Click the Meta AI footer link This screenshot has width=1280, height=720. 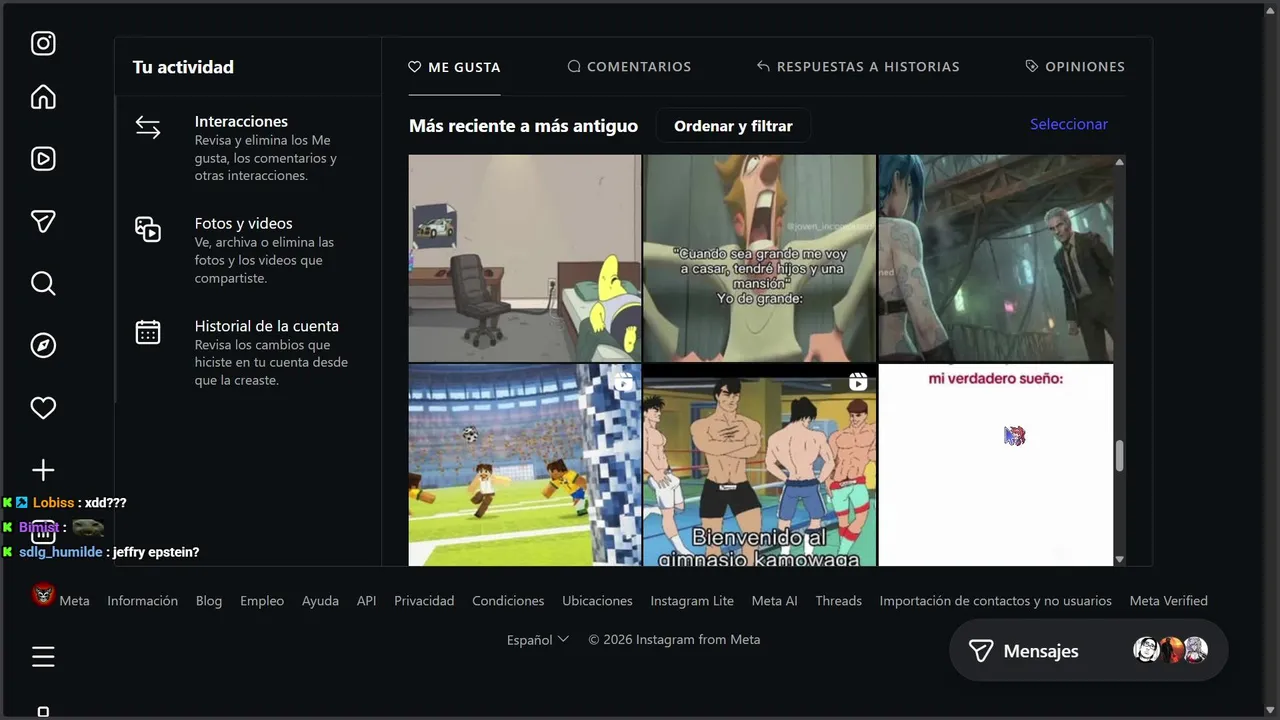click(775, 601)
